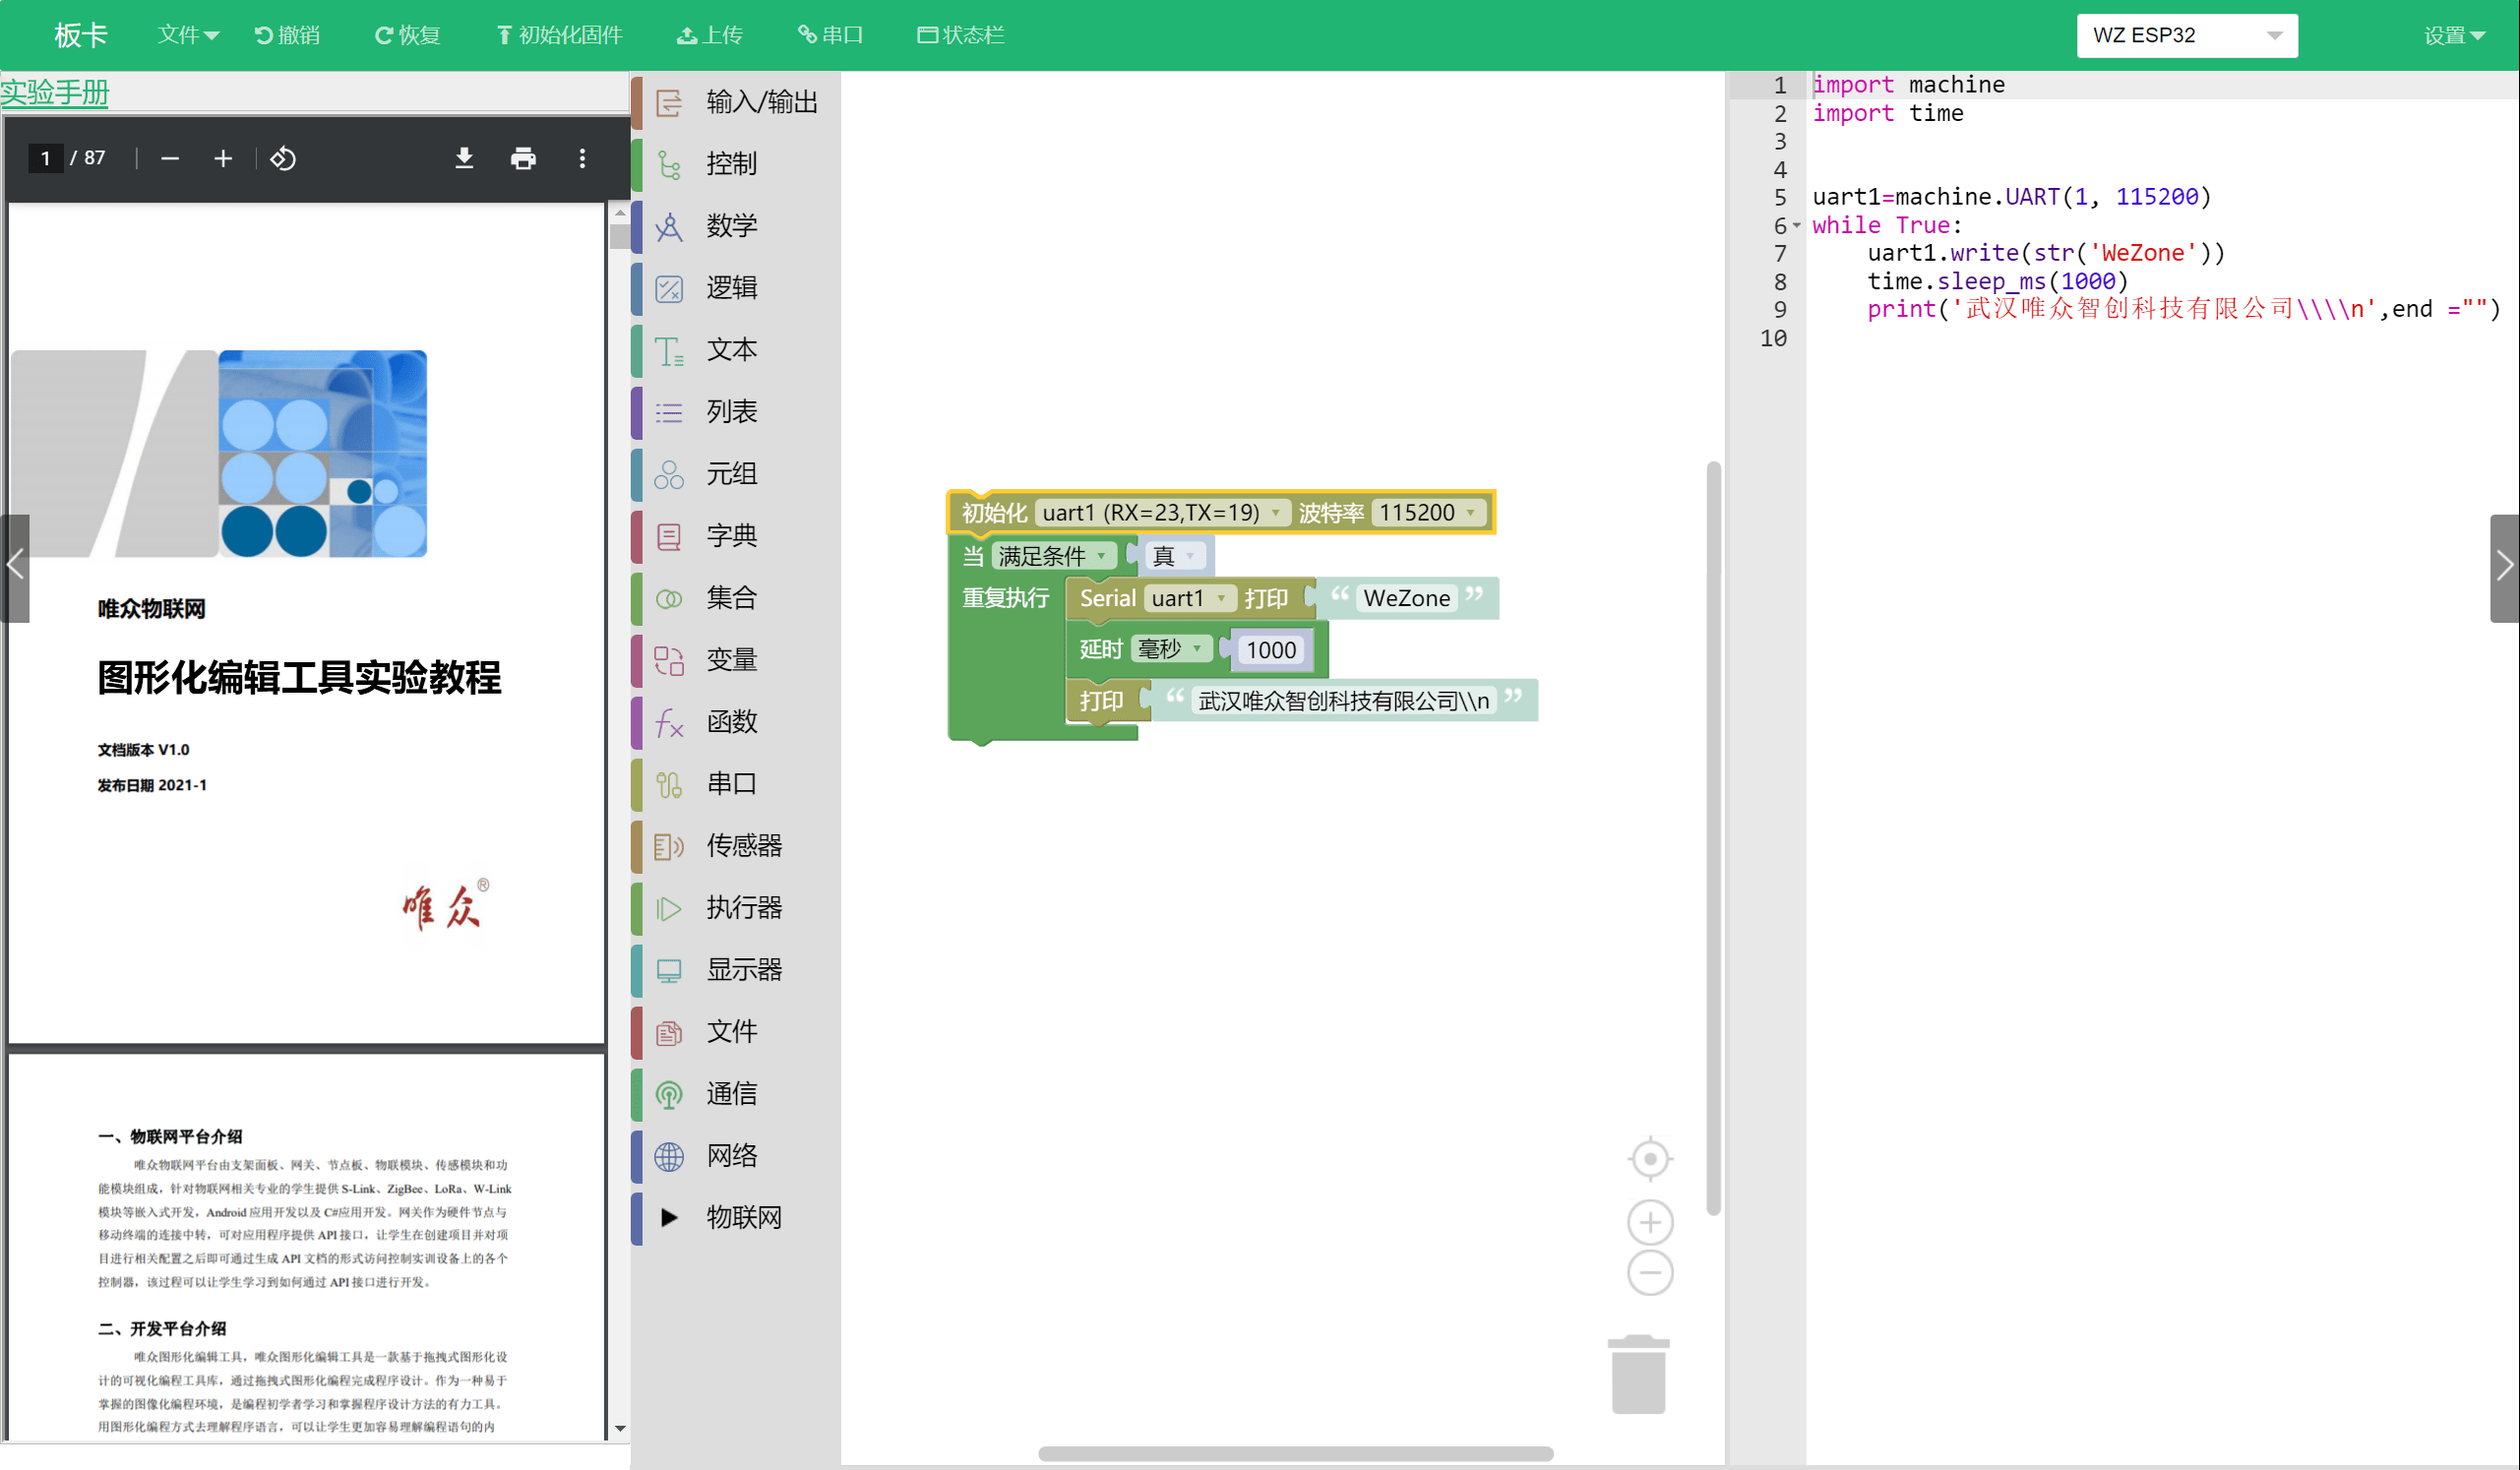Click the PDF print icon
2520x1470 pixels.
pyautogui.click(x=523, y=158)
